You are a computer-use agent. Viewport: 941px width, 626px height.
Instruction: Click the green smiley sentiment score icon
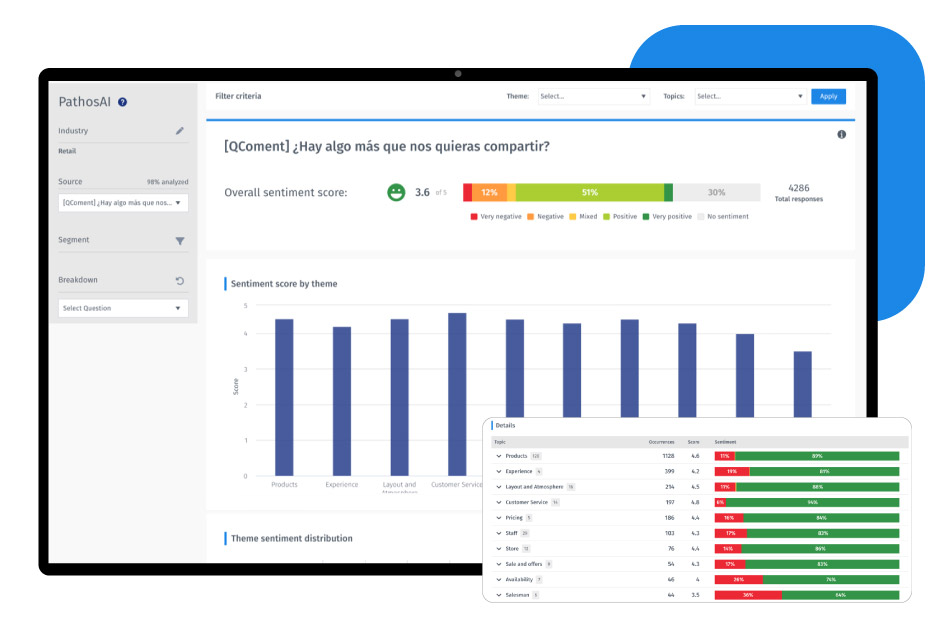click(x=397, y=191)
